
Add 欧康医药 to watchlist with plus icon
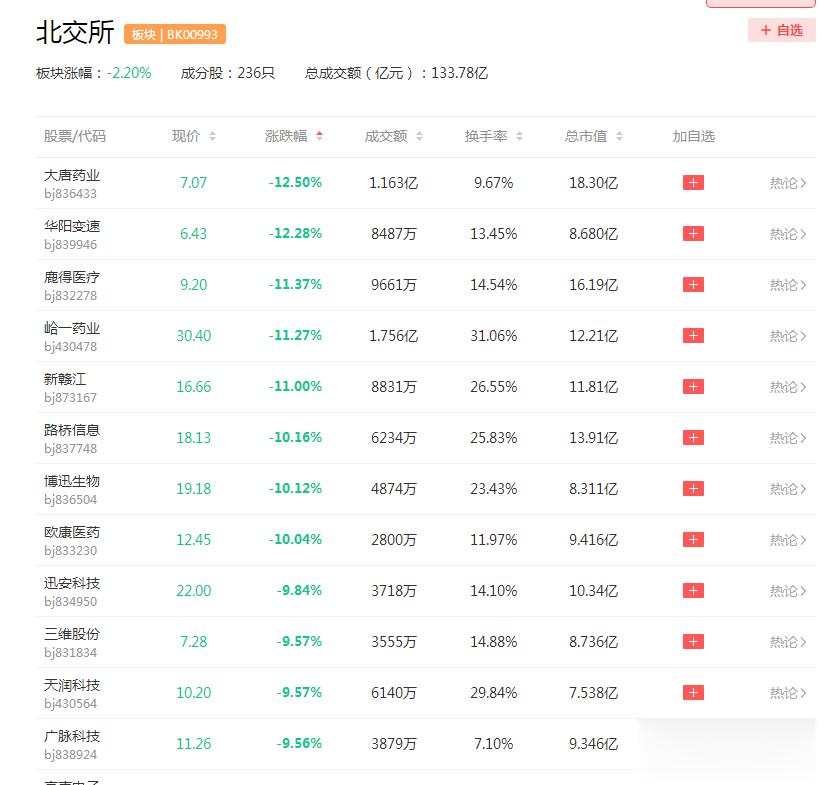693,539
